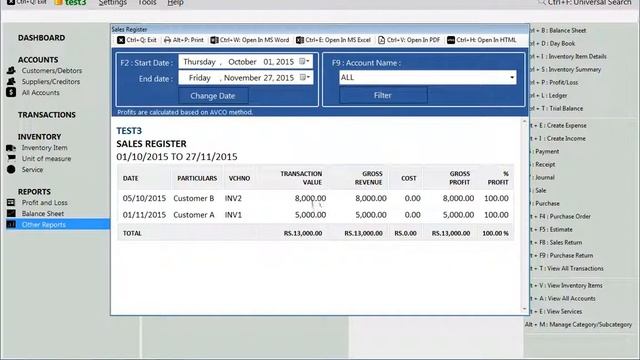Click the TOTAL row label
The height and width of the screenshot is (360, 640).
[132, 233]
